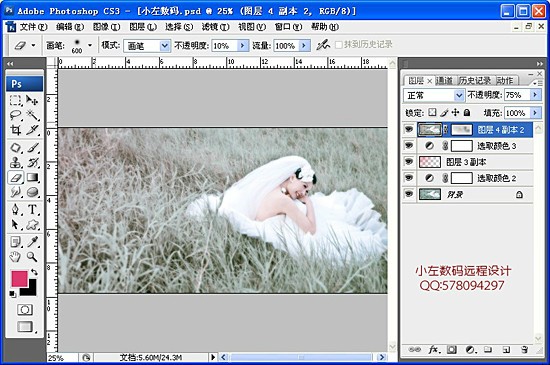Toggle lock image pixels
Screen dimensions: 550x365
click(x=444, y=112)
